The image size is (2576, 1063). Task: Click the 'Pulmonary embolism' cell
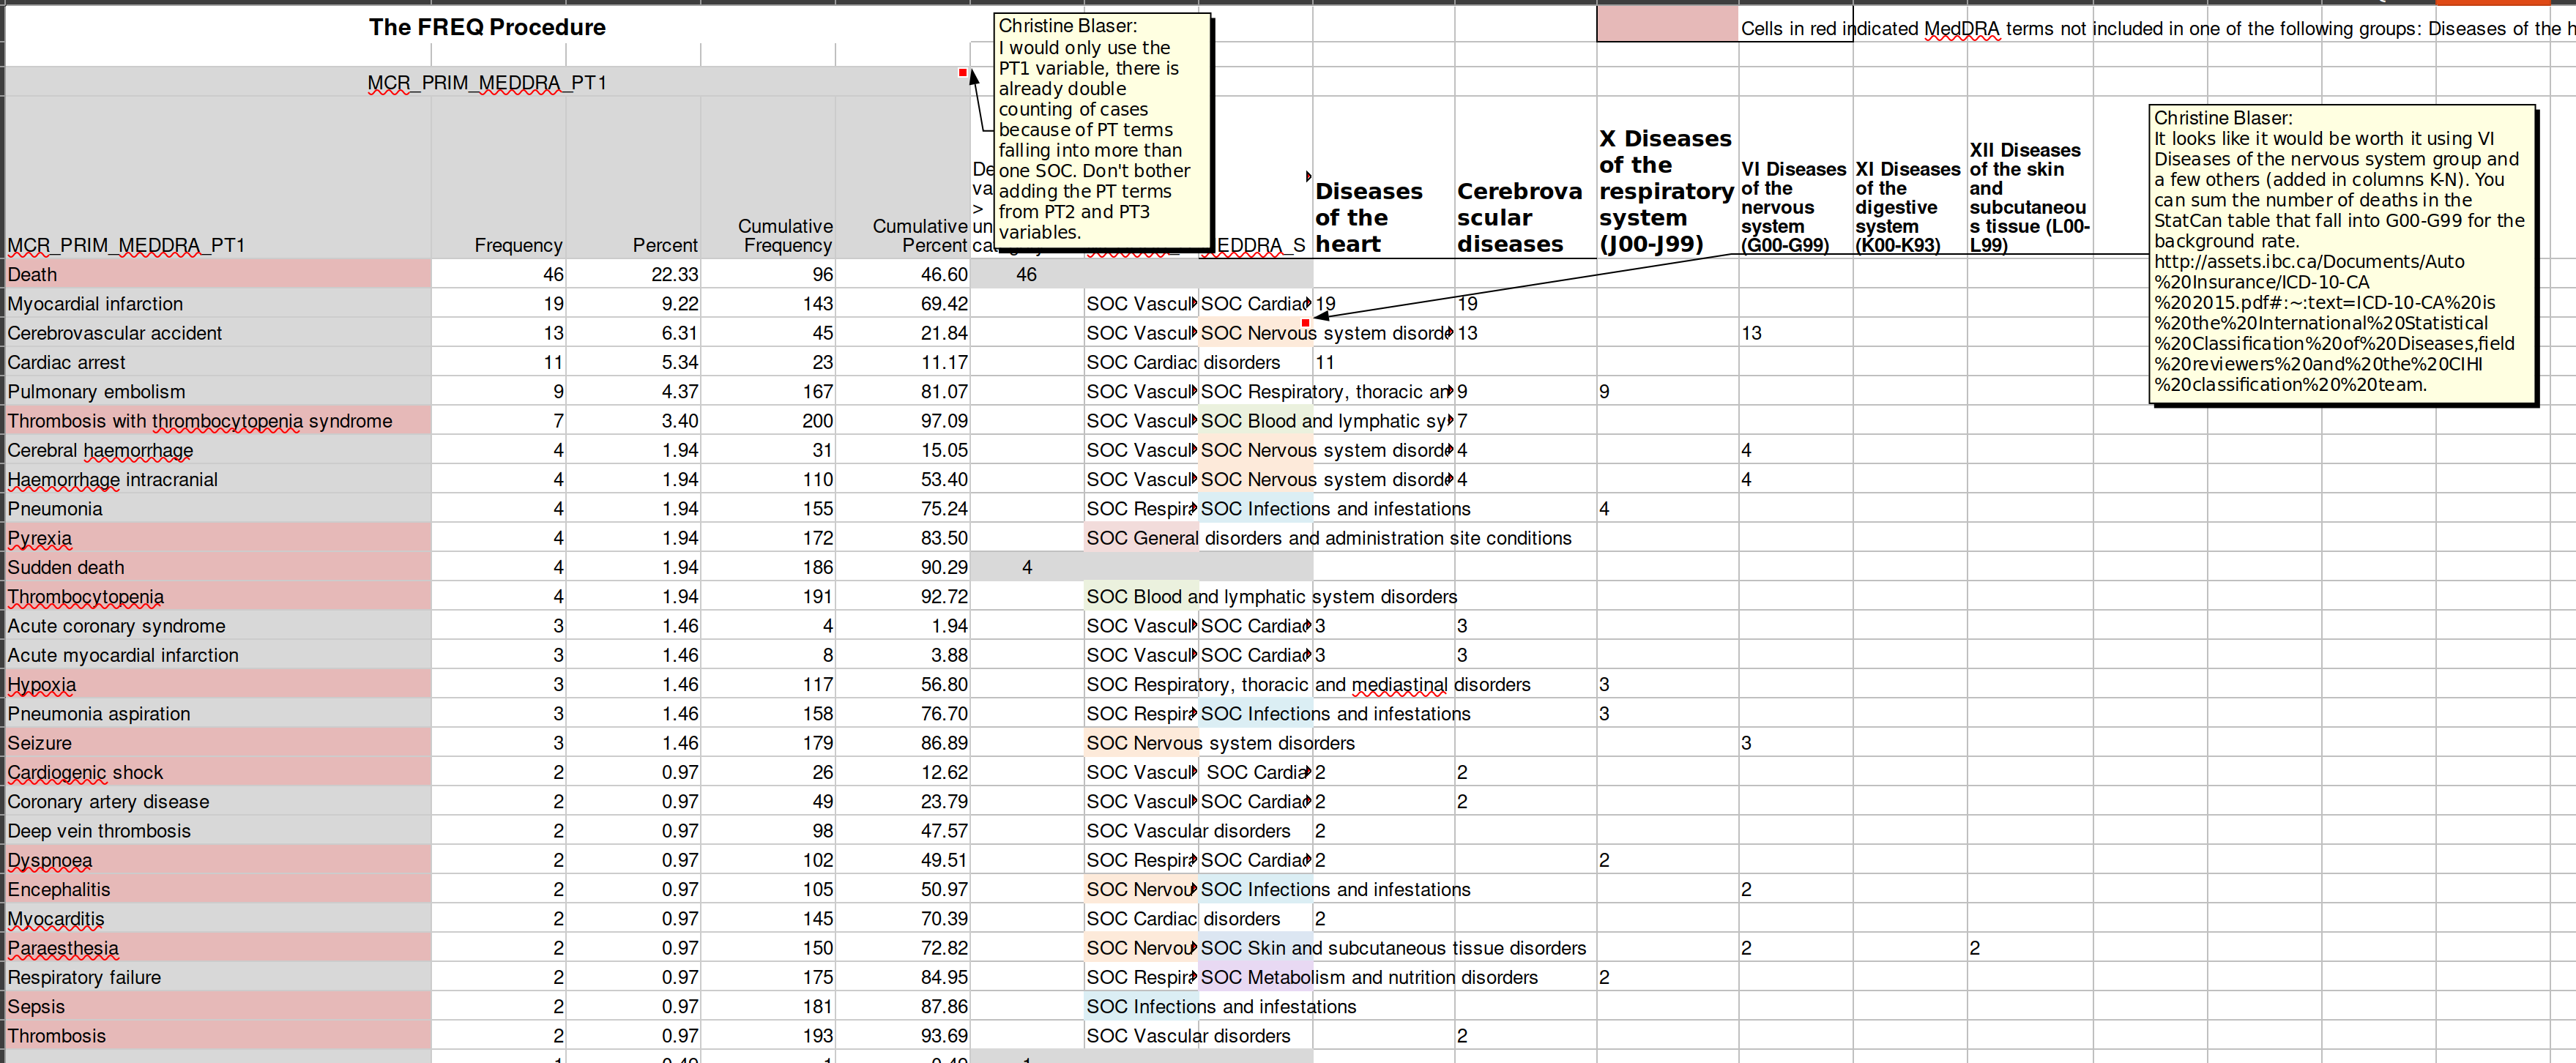tap(218, 392)
